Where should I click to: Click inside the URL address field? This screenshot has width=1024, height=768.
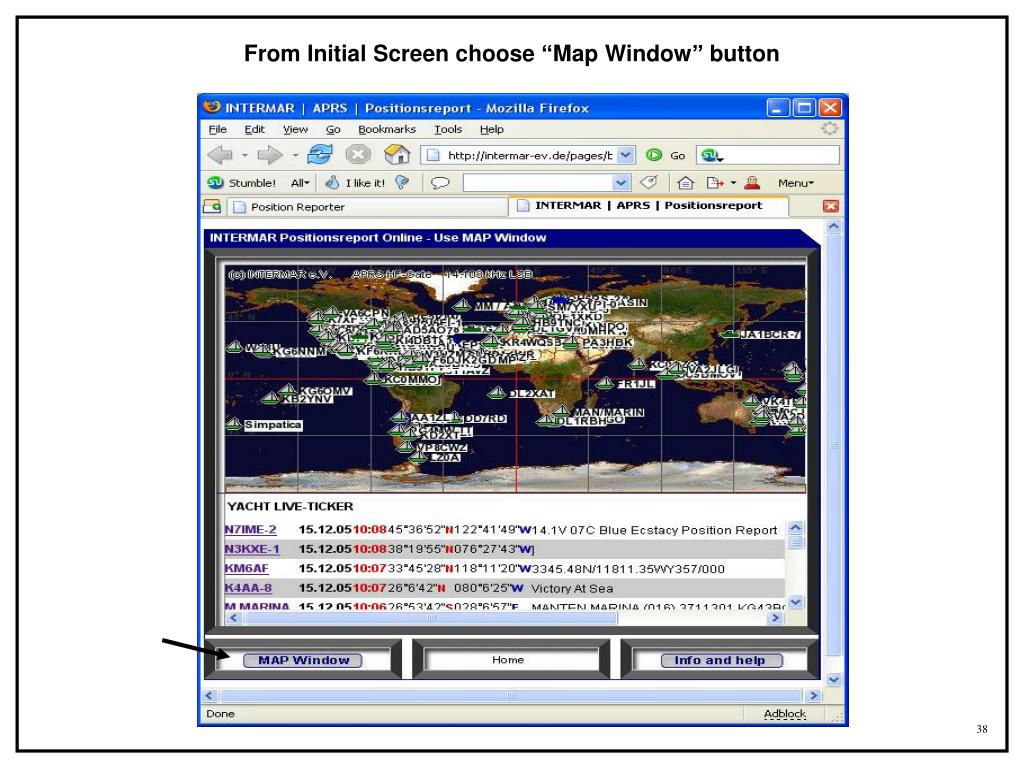click(x=529, y=155)
